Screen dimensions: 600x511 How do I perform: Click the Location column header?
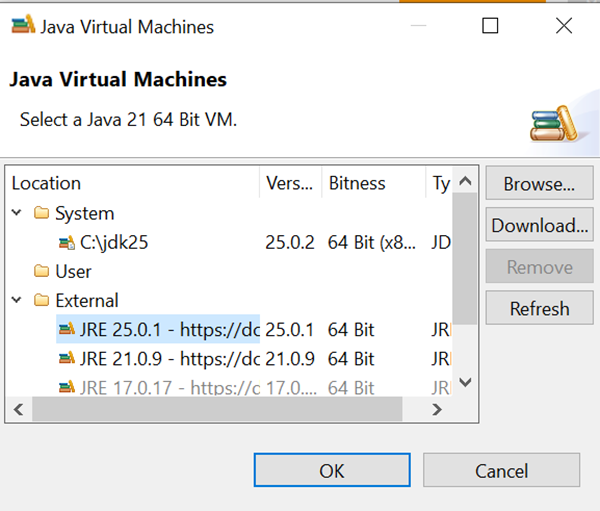[132, 183]
